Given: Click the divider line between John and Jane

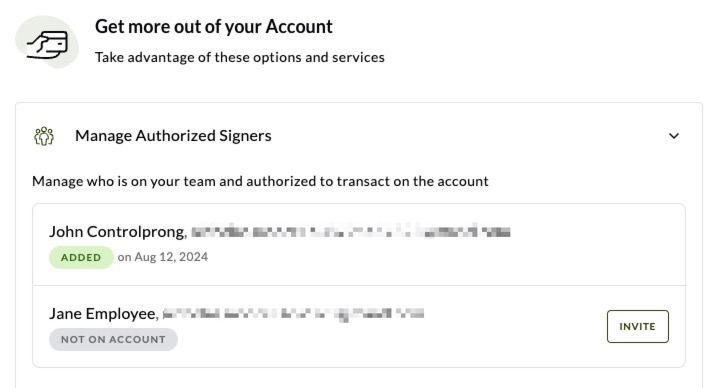Looking at the screenshot, I should pyautogui.click(x=359, y=286).
